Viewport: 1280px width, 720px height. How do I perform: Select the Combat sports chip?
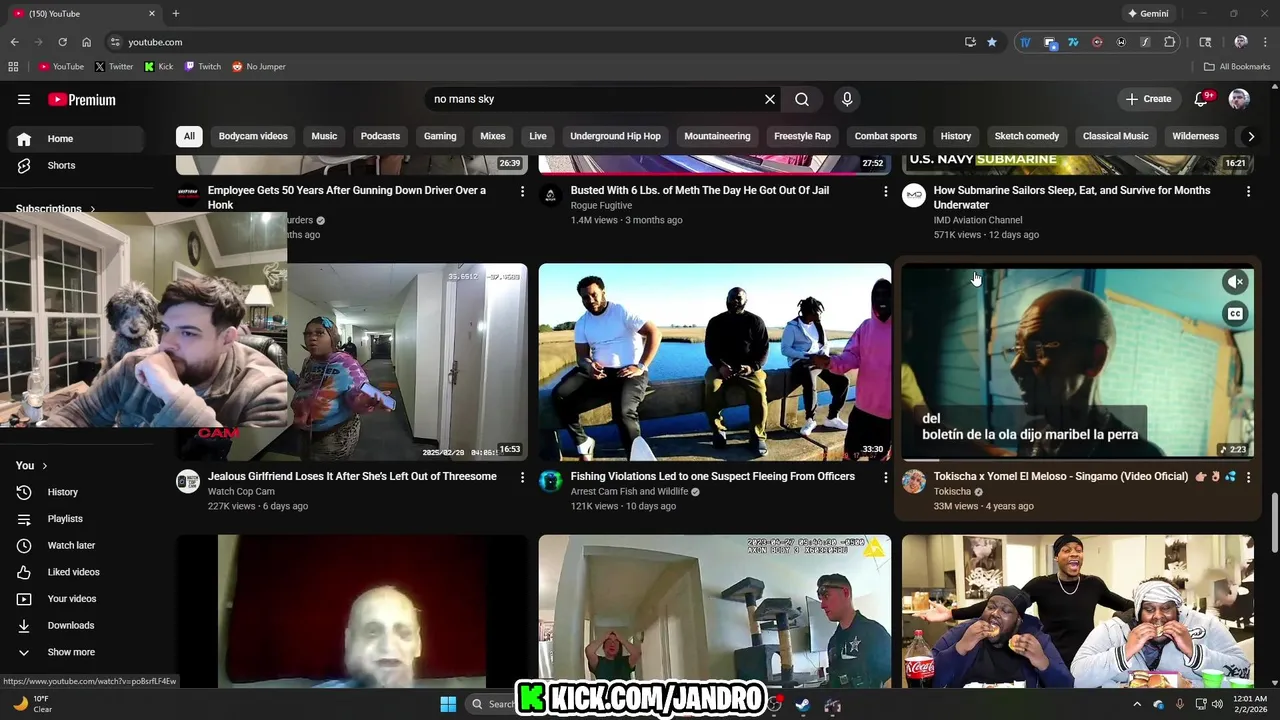(x=886, y=136)
